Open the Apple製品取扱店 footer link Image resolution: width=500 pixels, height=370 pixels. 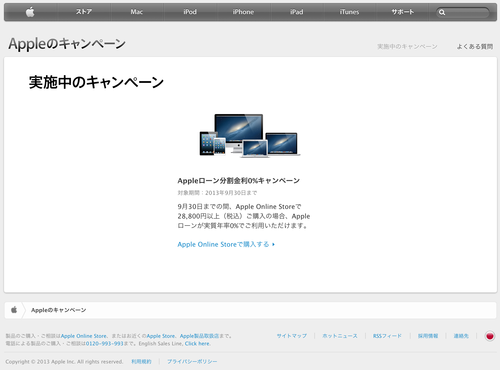click(x=199, y=336)
